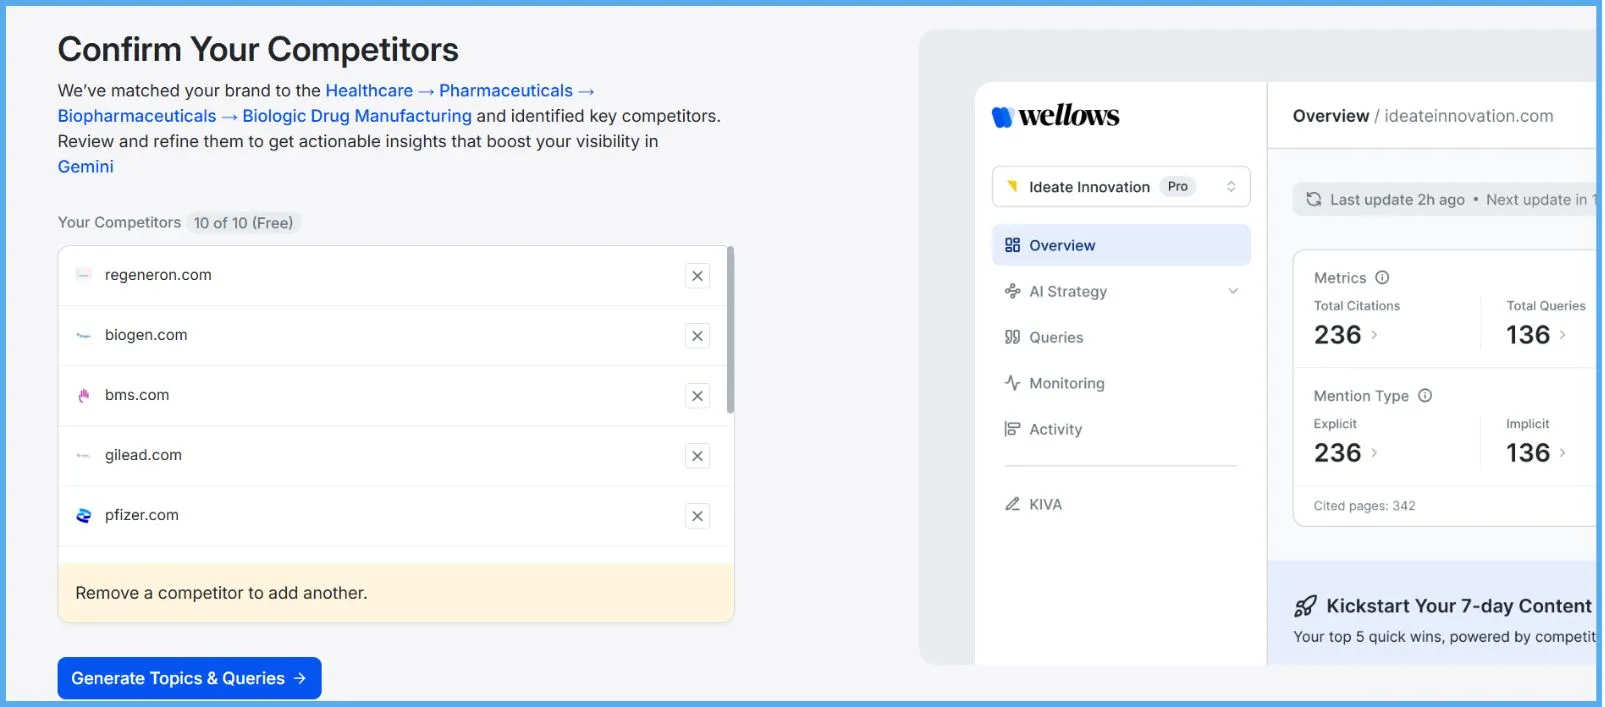Click the biogen.com favicon

(84, 335)
